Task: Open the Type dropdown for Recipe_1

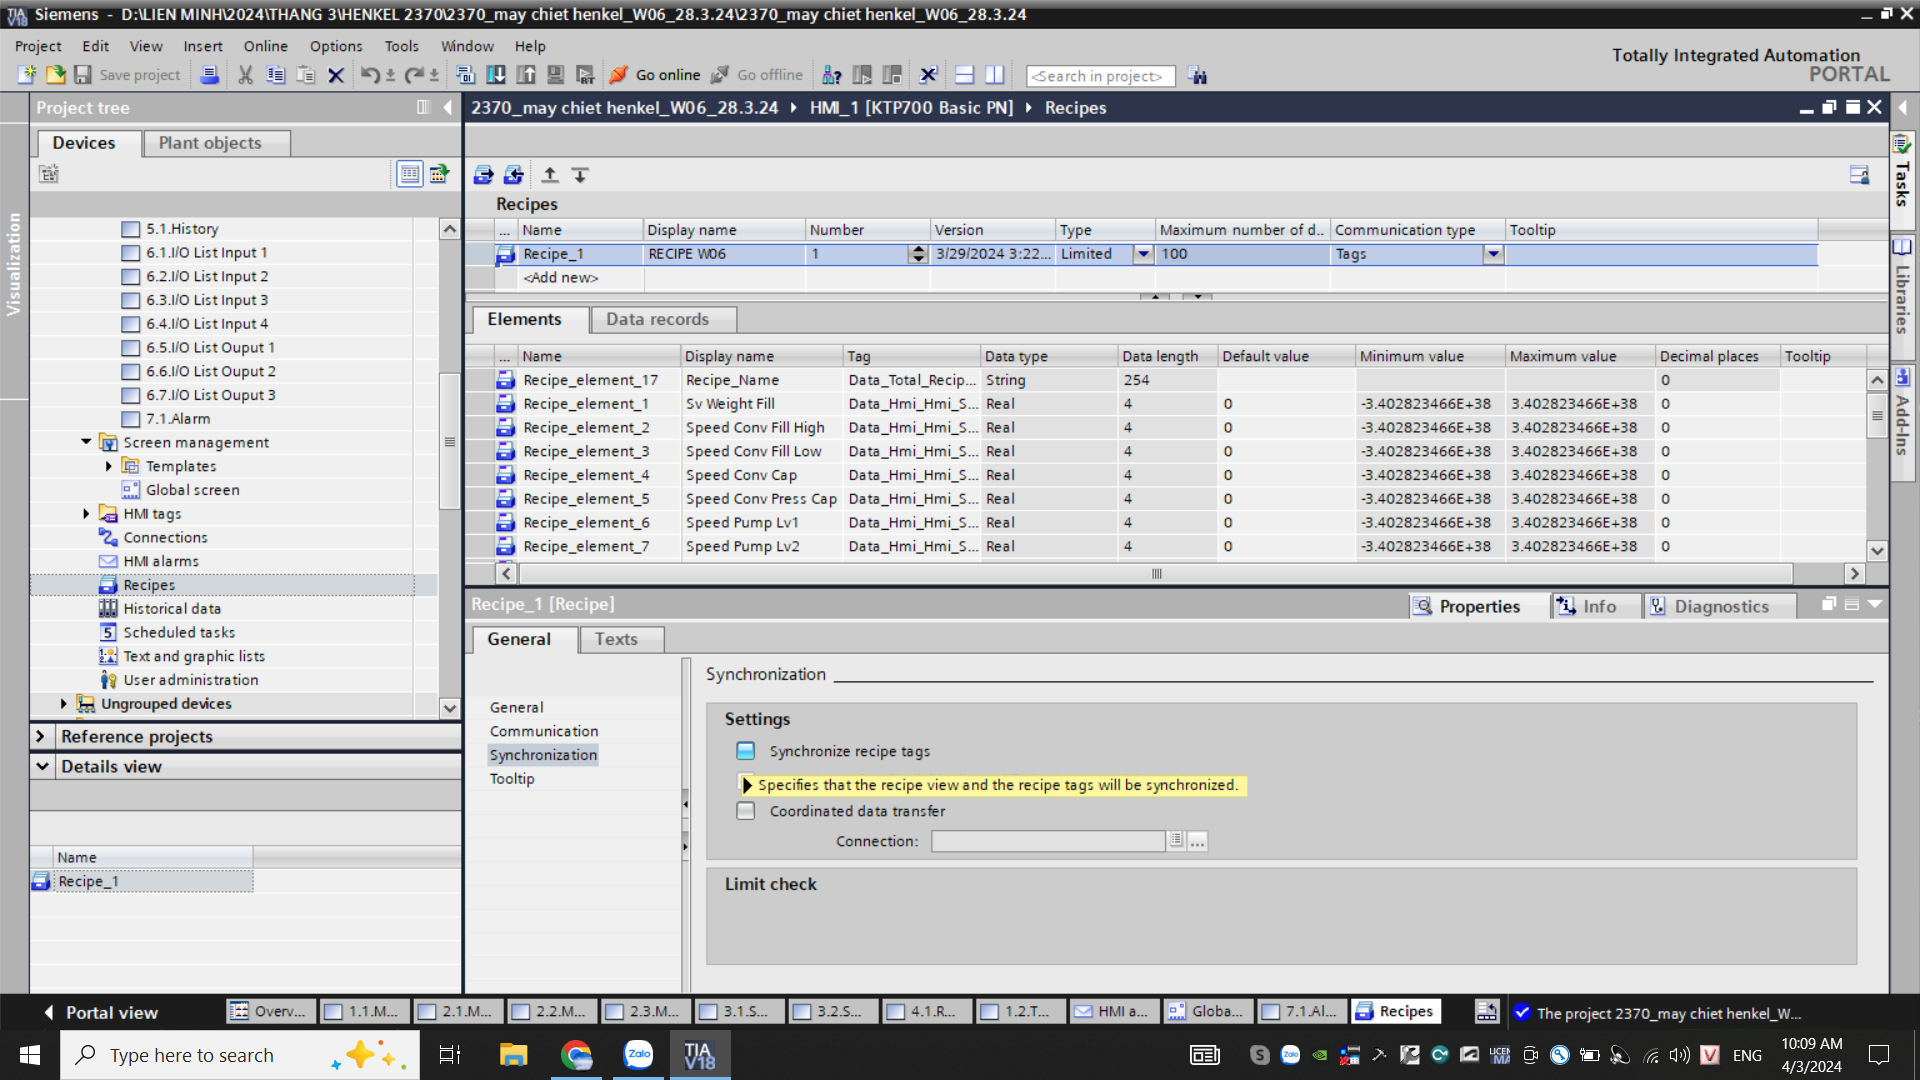Action: (x=1143, y=254)
